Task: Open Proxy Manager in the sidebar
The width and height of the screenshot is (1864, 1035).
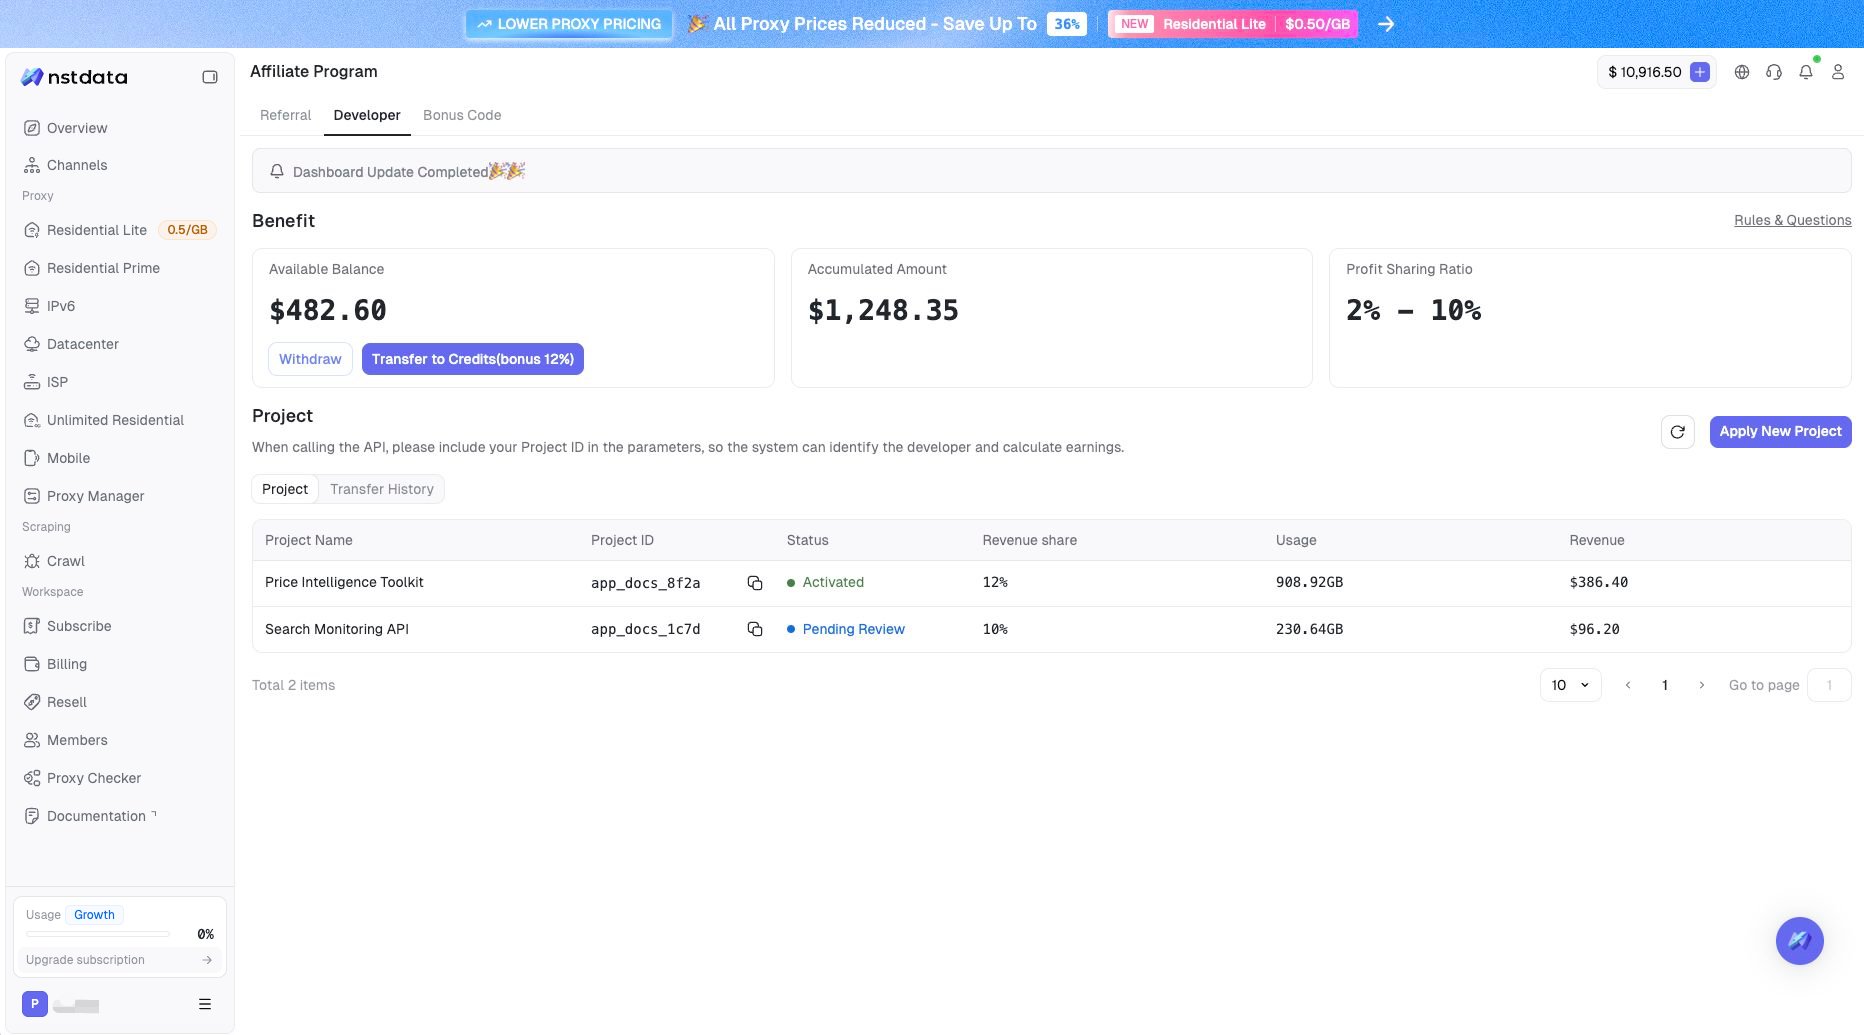Action: pyautogui.click(x=84, y=496)
